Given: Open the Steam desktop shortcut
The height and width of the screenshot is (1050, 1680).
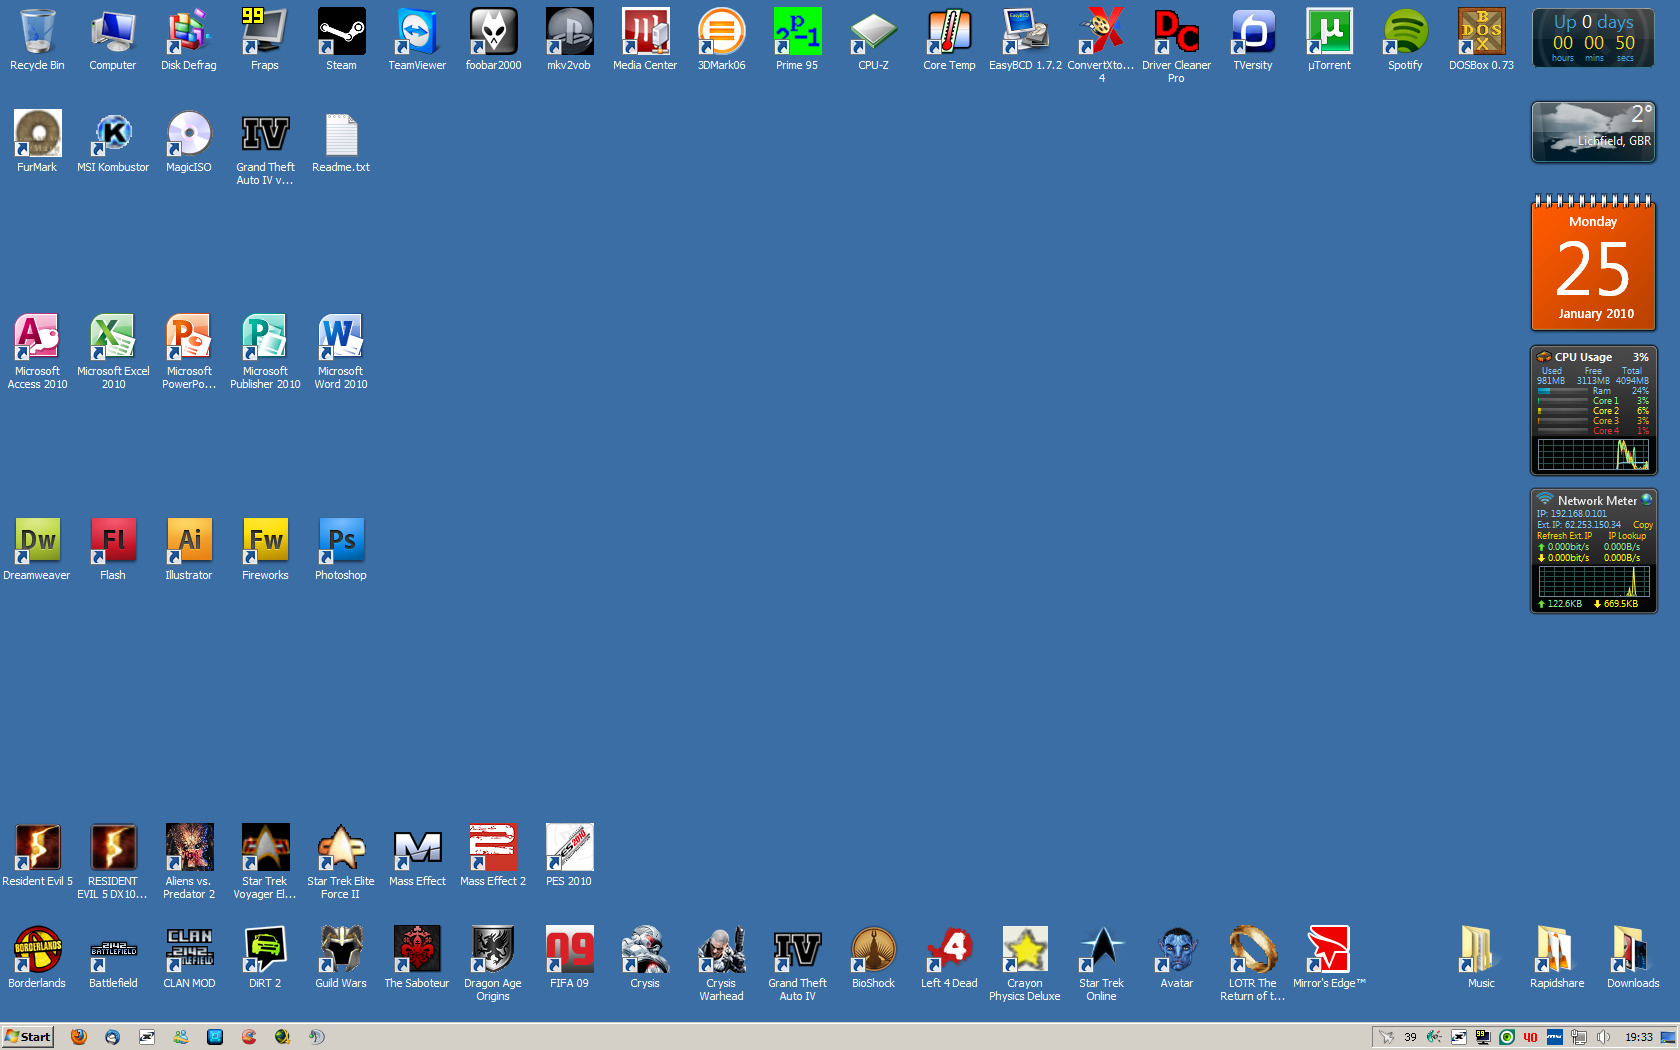Looking at the screenshot, I should (x=341, y=33).
